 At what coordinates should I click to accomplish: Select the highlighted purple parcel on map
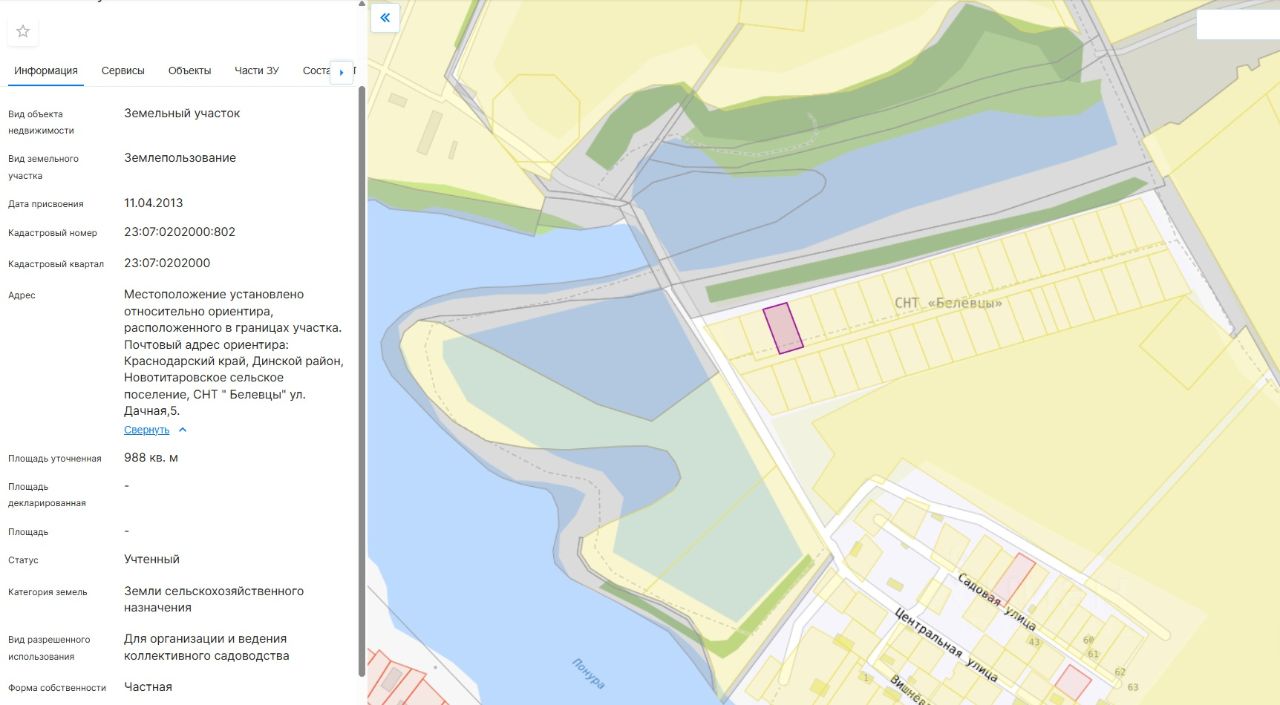(783, 328)
